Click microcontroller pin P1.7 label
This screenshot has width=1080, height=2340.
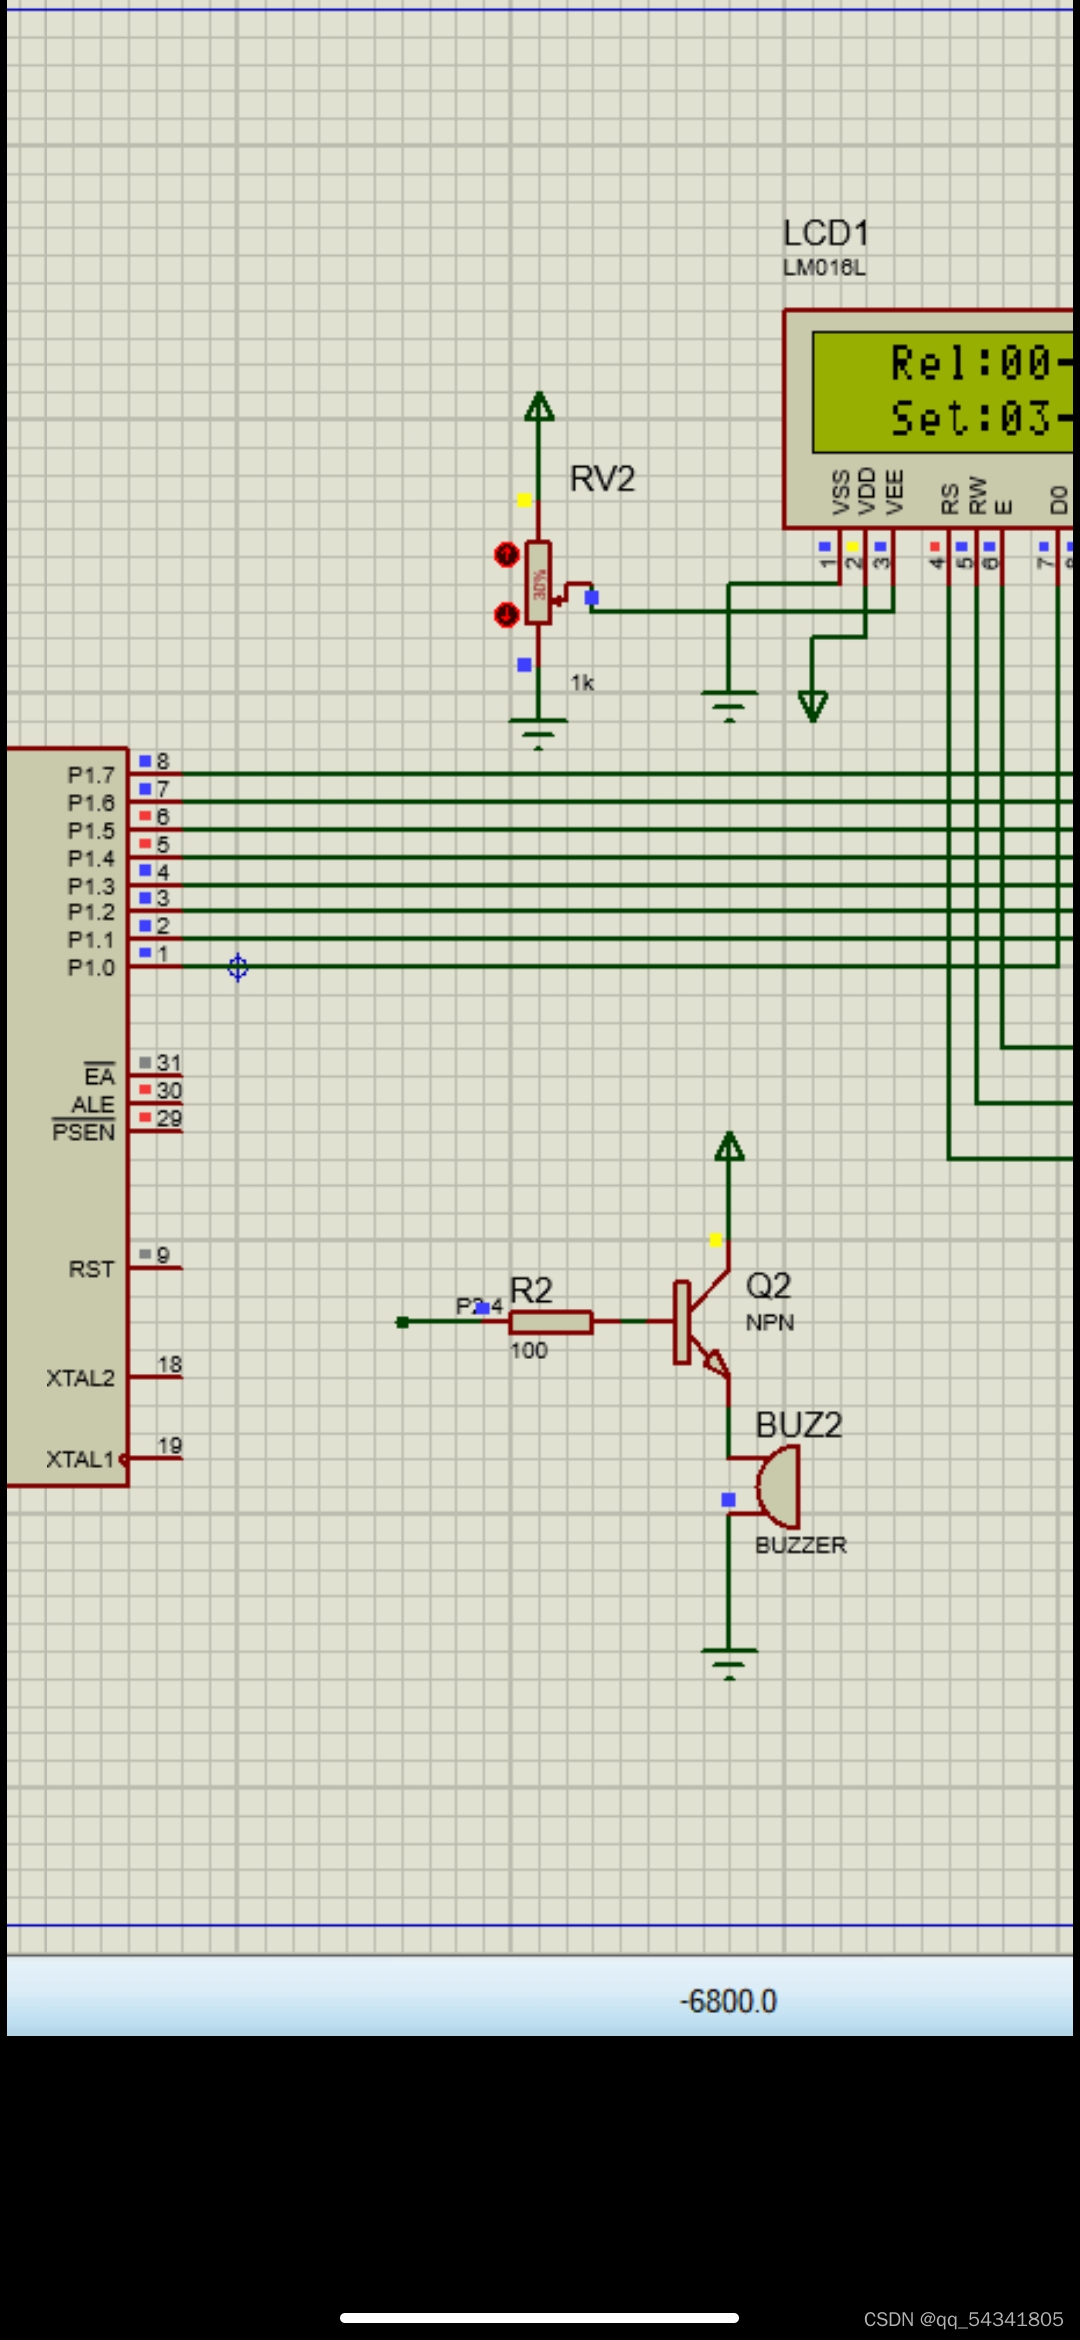pos(91,775)
